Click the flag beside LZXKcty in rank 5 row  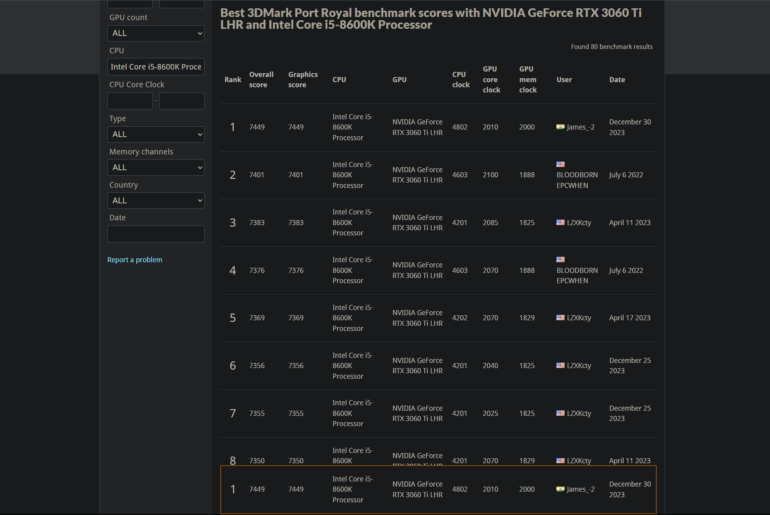[560, 318]
